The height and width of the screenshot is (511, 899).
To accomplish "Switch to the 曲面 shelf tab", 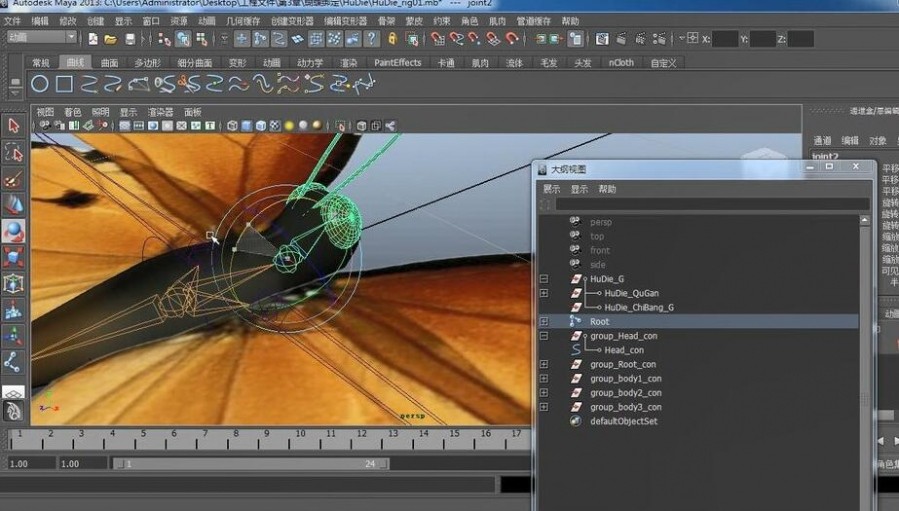I will [x=109, y=63].
